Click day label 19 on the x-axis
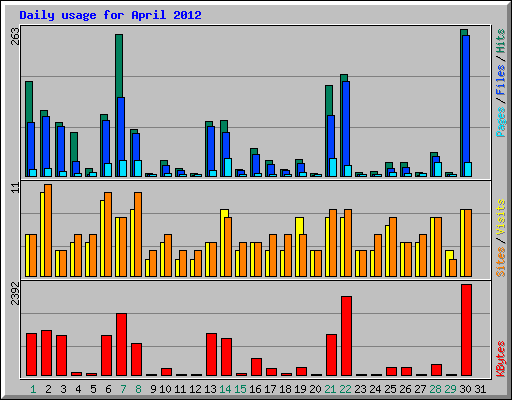512x400 pixels. coord(300,389)
